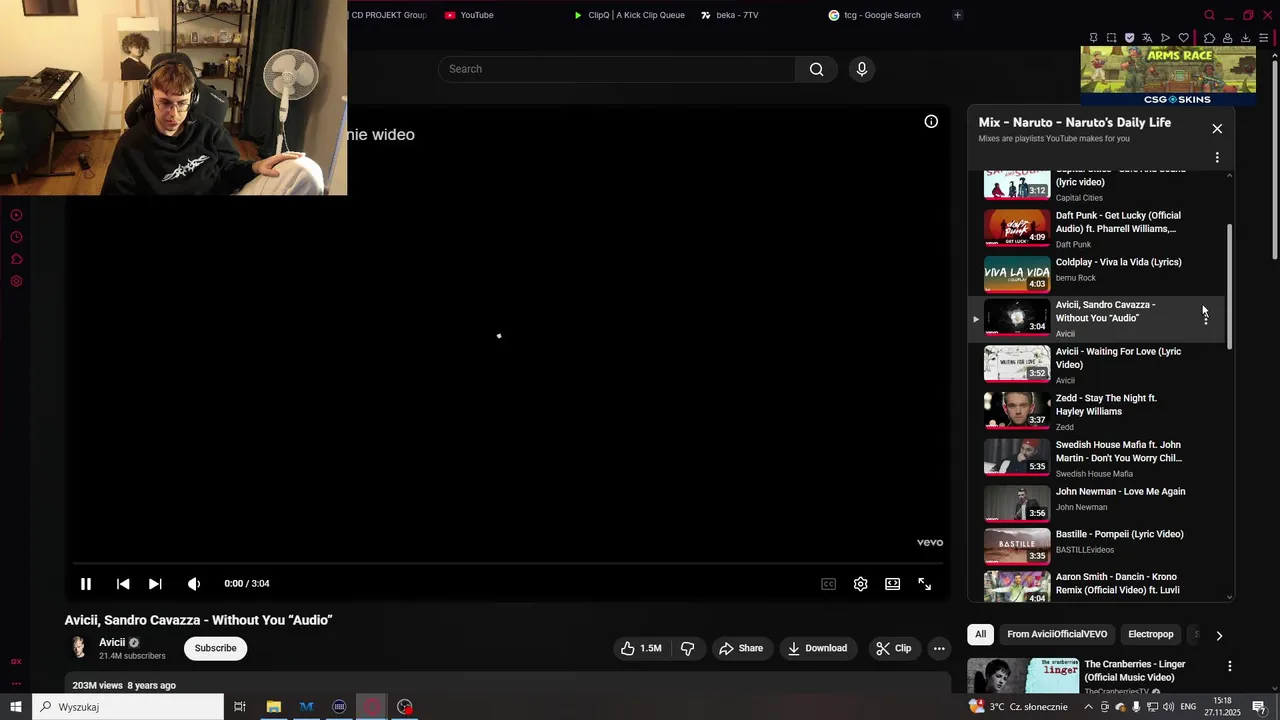Create a Clip of the video
Image resolution: width=1280 pixels, height=720 pixels.
(x=893, y=648)
